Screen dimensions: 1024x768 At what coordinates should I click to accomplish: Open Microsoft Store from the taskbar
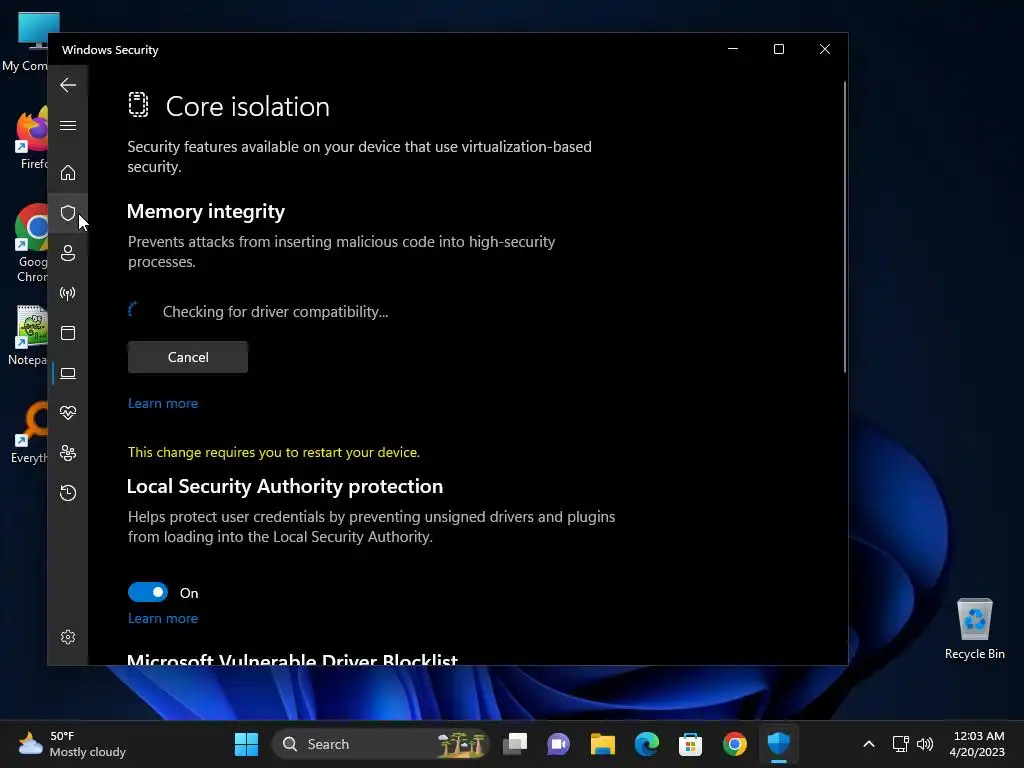(x=690, y=744)
